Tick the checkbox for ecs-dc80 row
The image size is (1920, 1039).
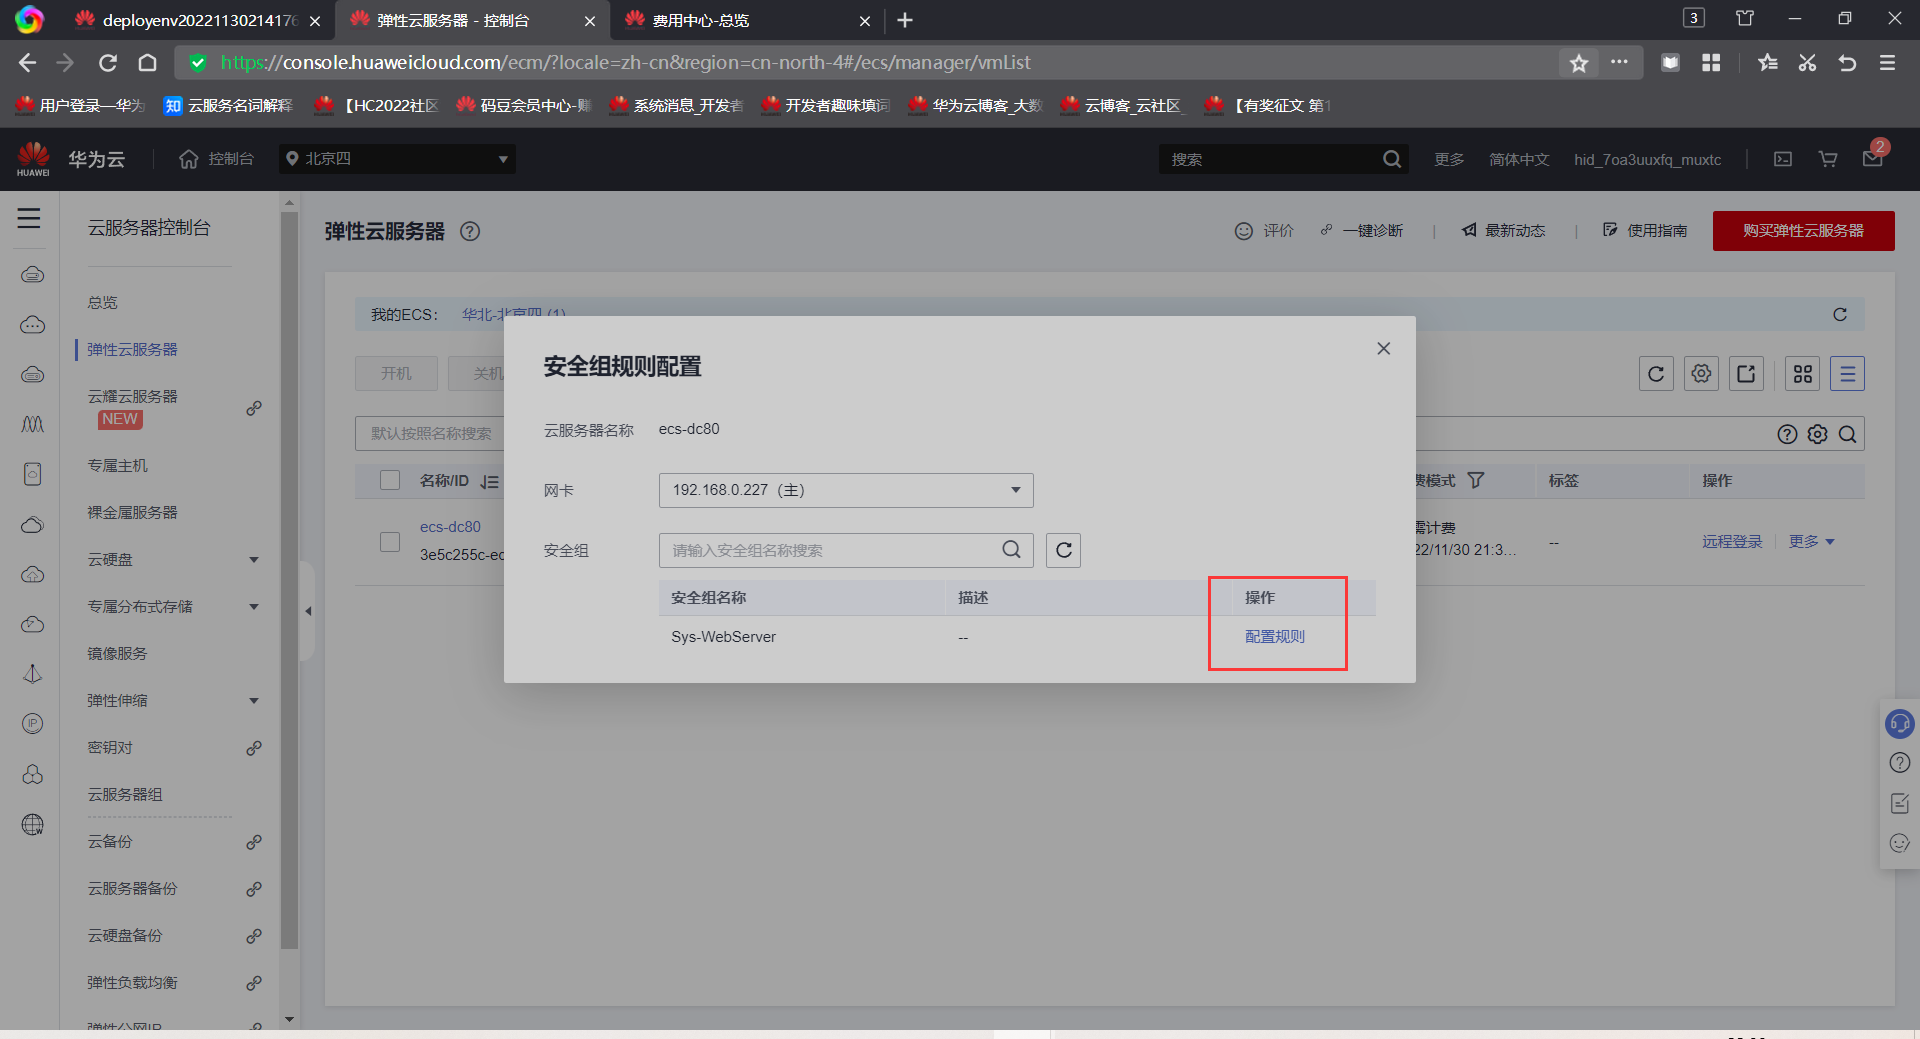(x=390, y=541)
